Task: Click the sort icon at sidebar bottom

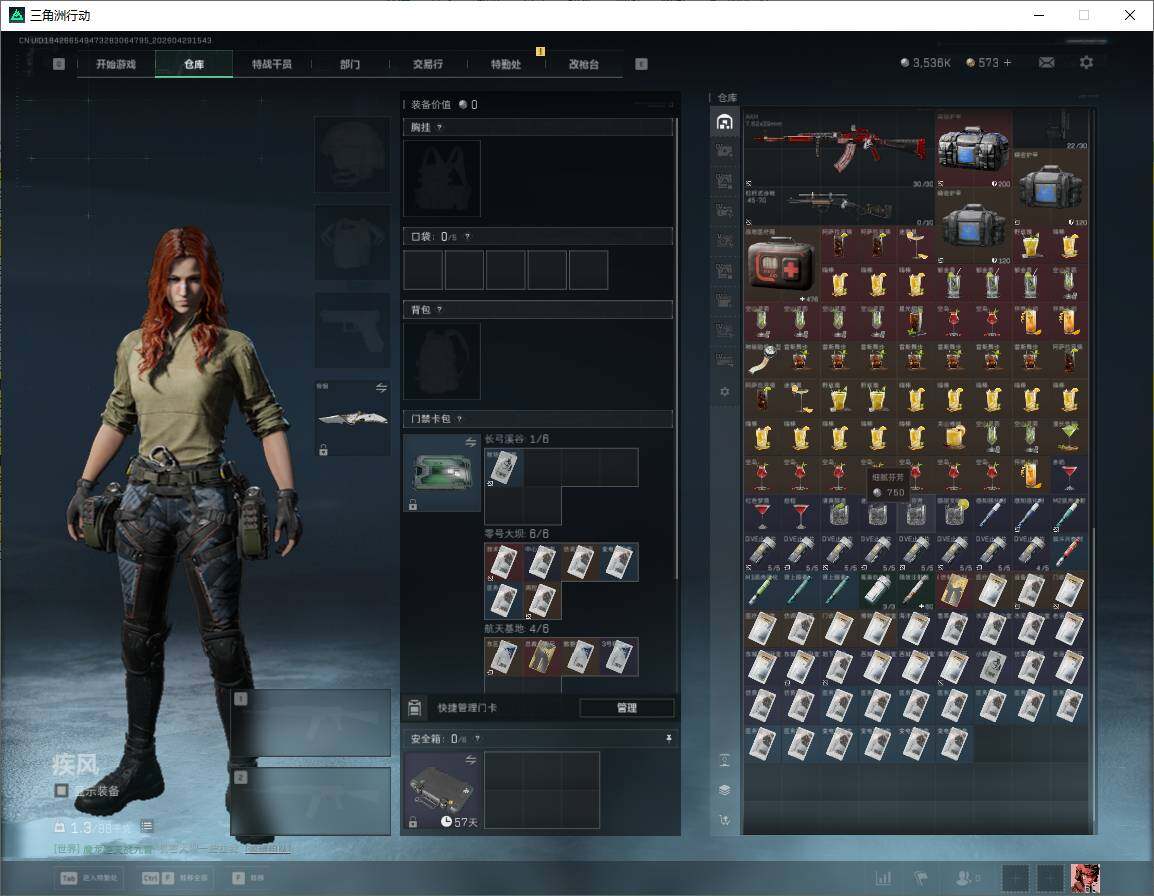Action: point(724,820)
